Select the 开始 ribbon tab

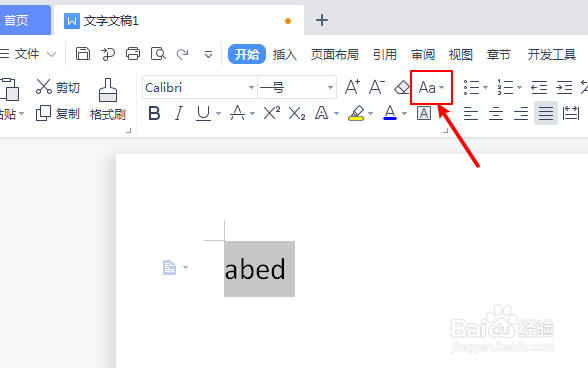[247, 54]
